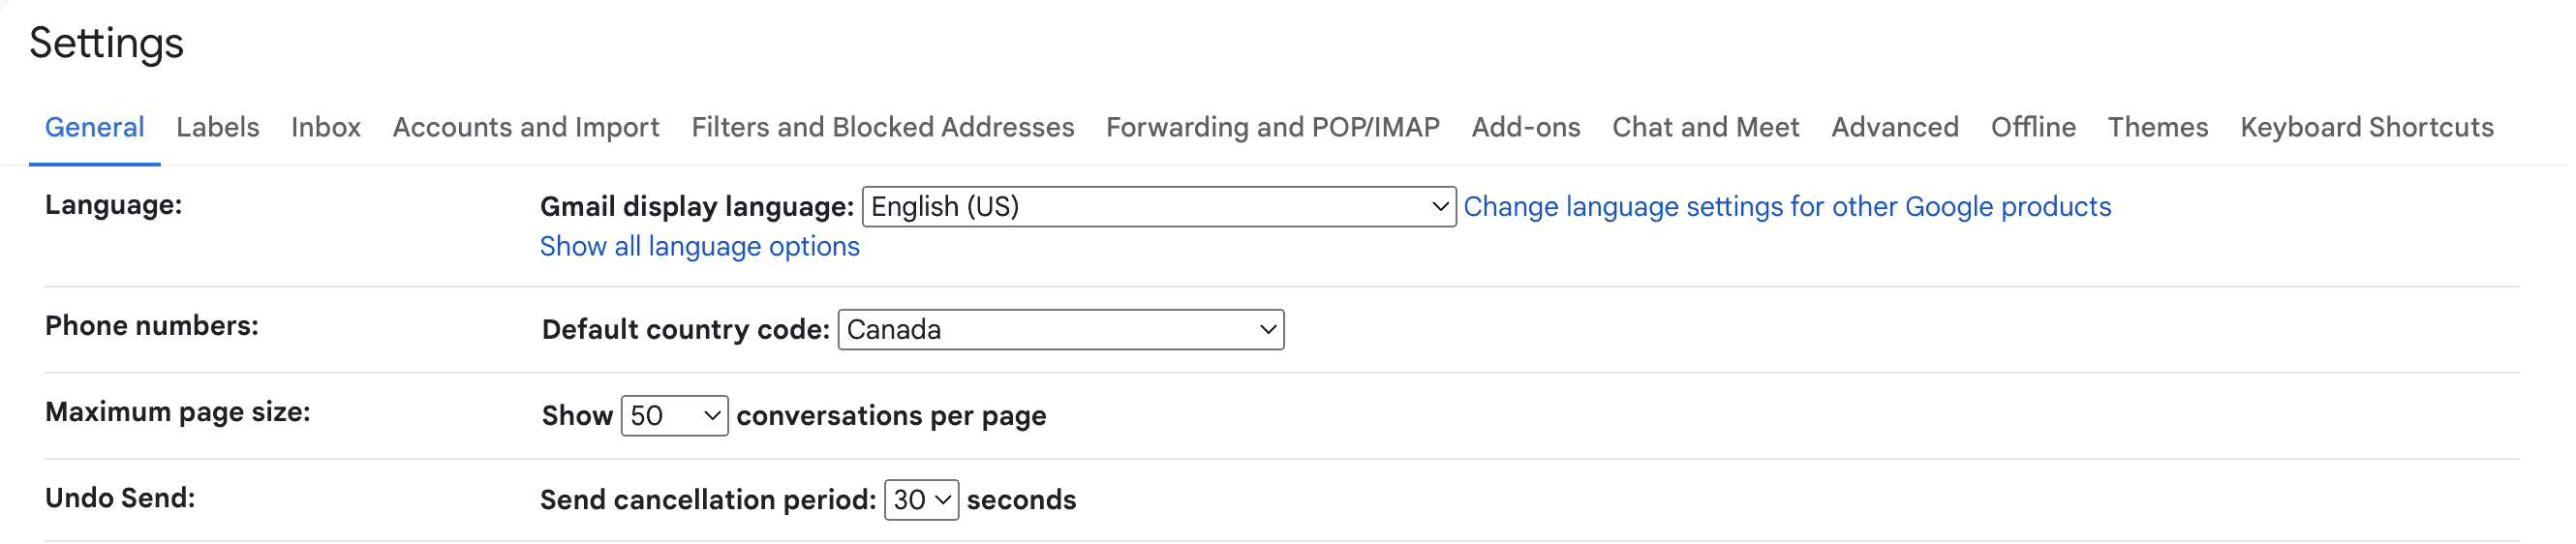Click the Maximum page size: label
Screen dimensions: 2576x544
(x=178, y=412)
